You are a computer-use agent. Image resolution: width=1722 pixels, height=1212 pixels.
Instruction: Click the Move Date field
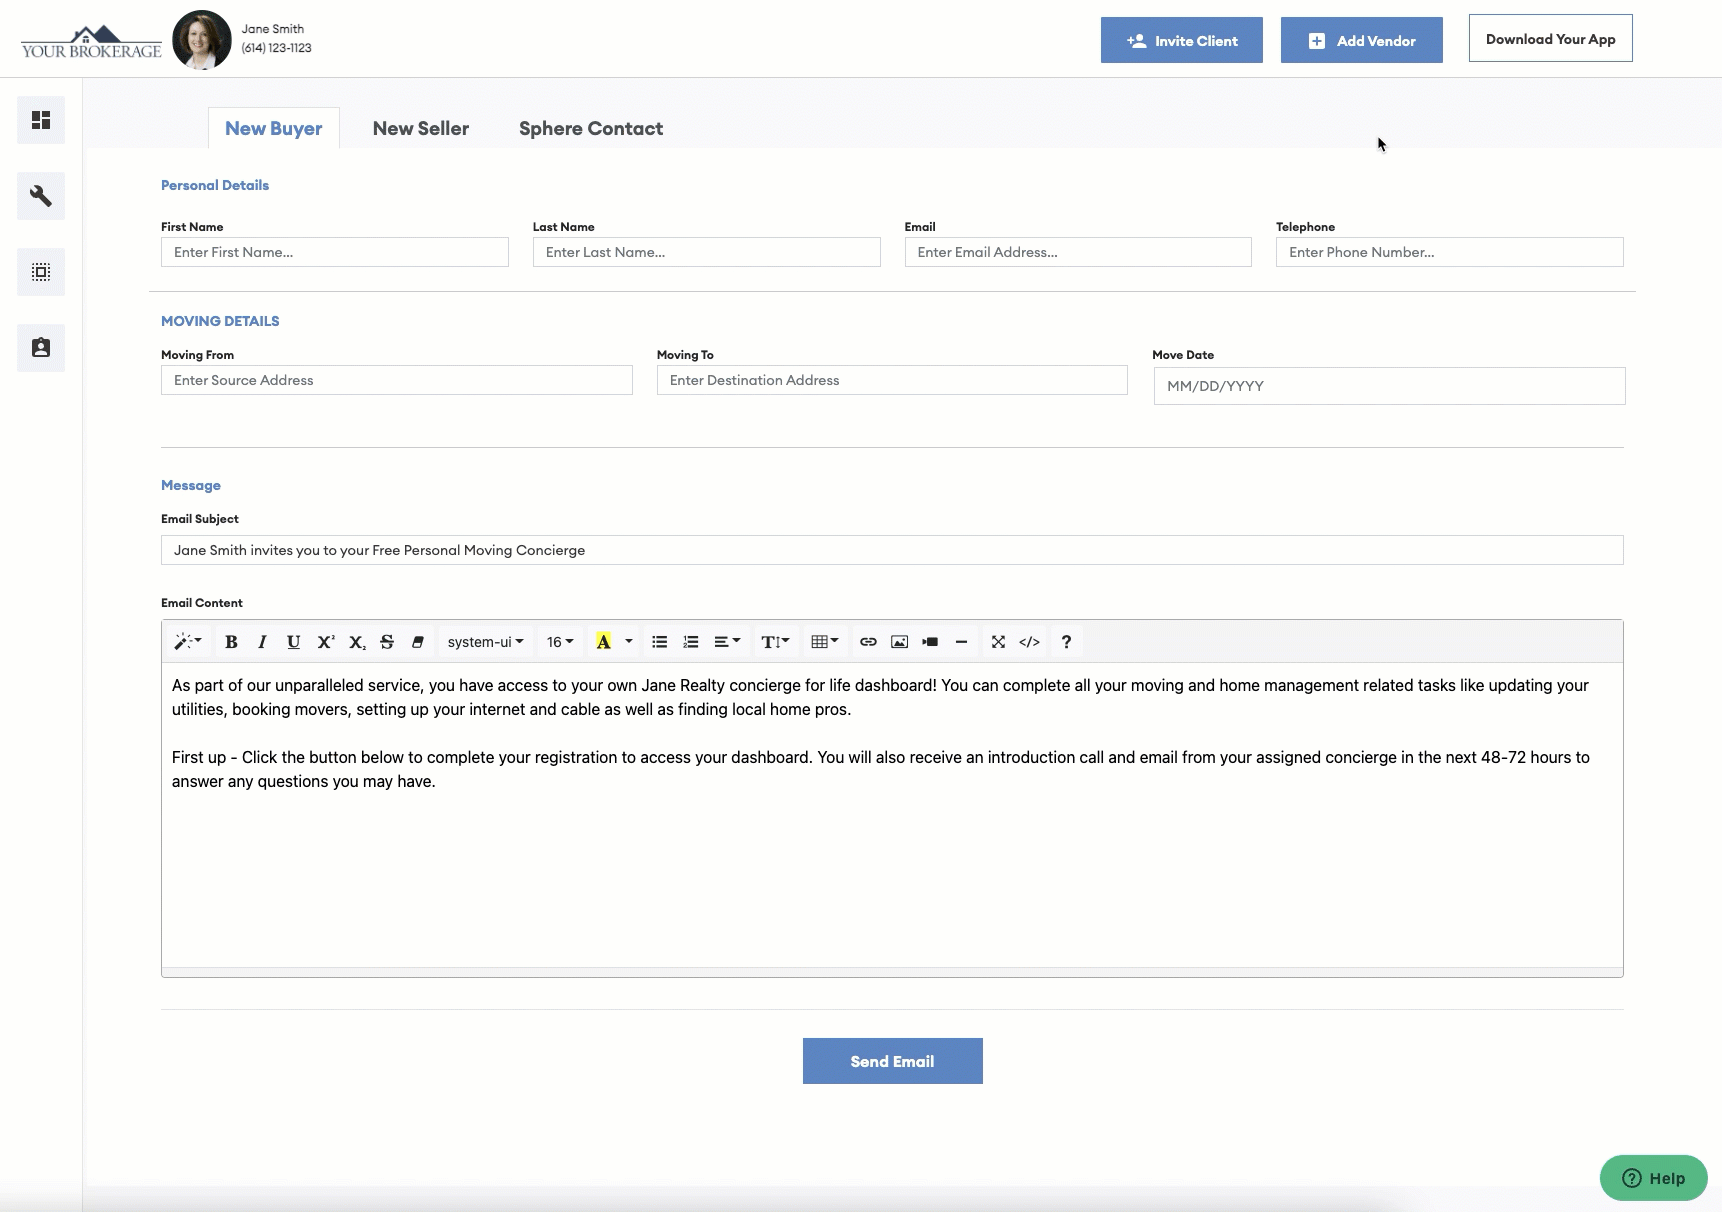1390,386
